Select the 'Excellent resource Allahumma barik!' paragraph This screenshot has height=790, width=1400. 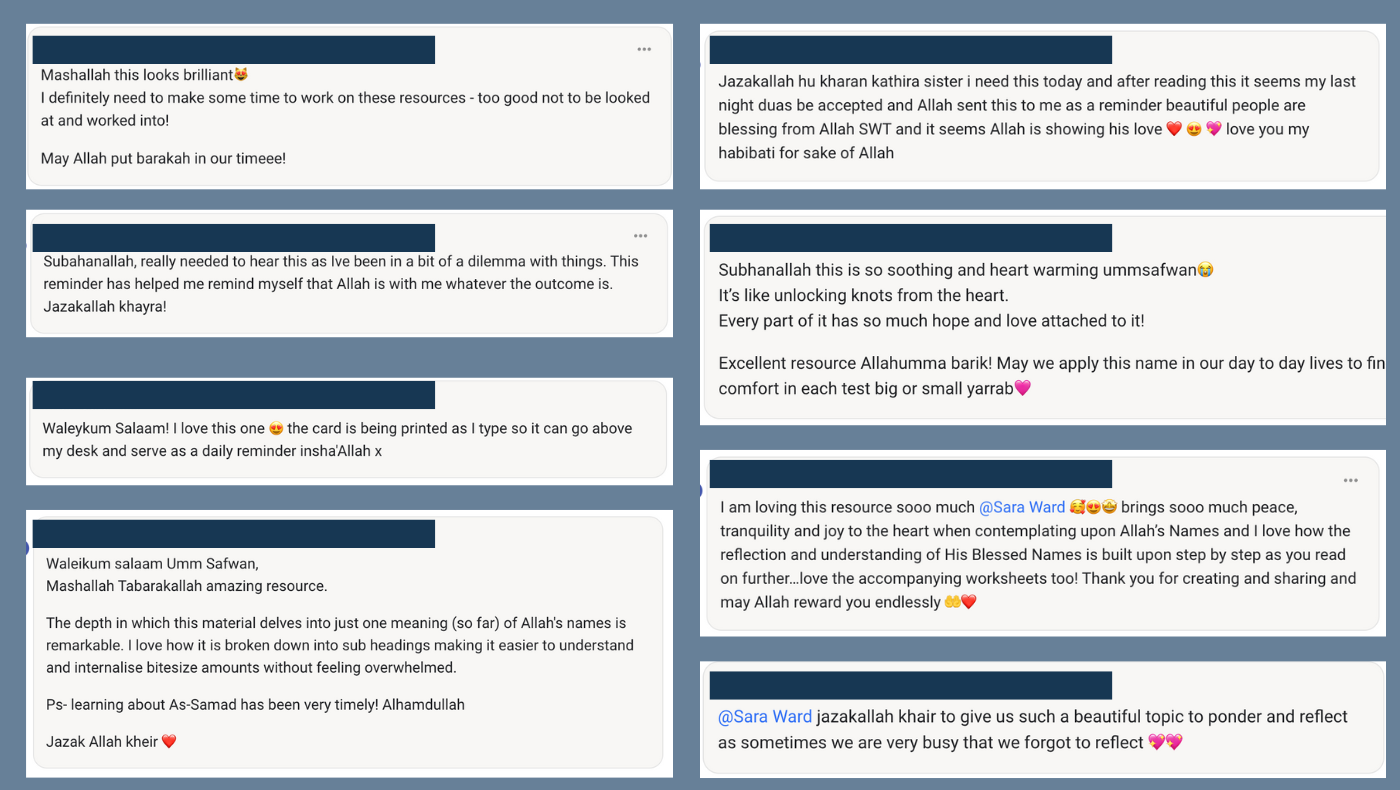(1051, 376)
